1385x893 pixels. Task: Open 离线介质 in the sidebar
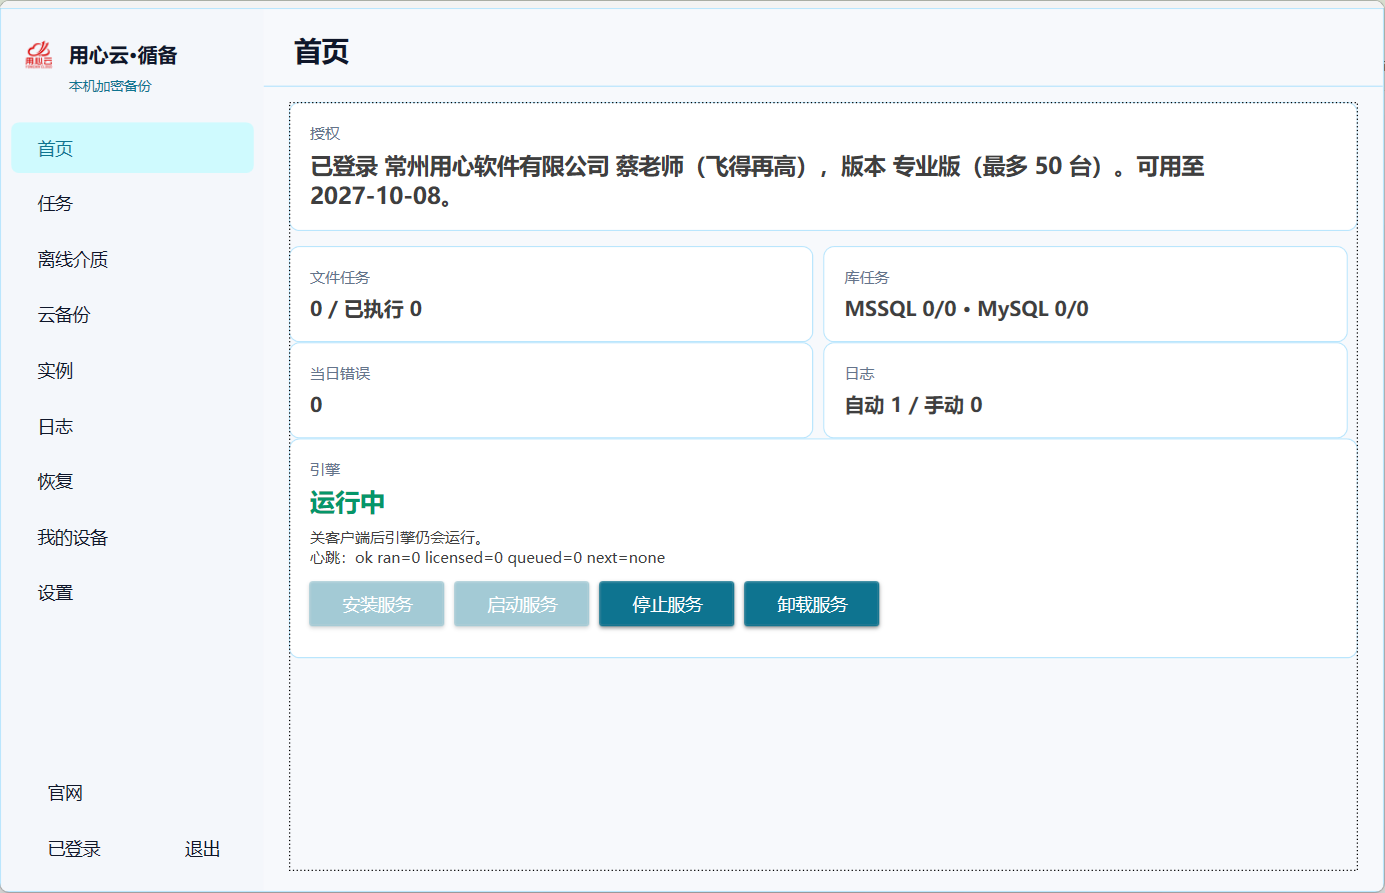pyautogui.click(x=132, y=260)
